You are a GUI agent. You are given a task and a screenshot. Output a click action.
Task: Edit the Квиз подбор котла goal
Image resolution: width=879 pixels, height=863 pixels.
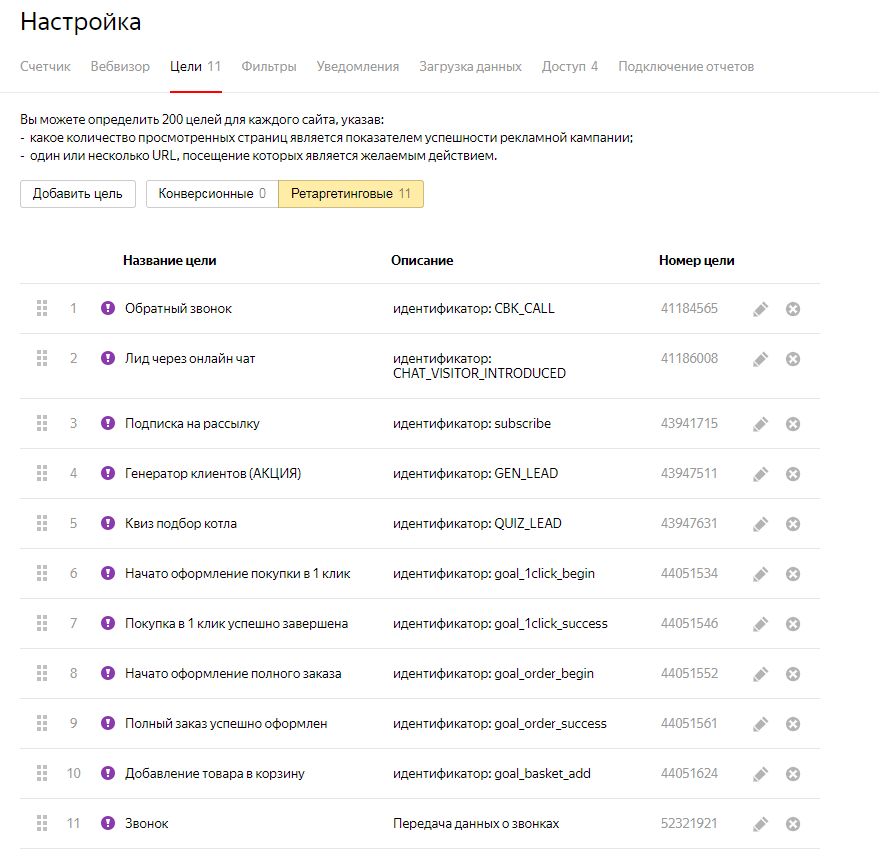click(x=760, y=524)
